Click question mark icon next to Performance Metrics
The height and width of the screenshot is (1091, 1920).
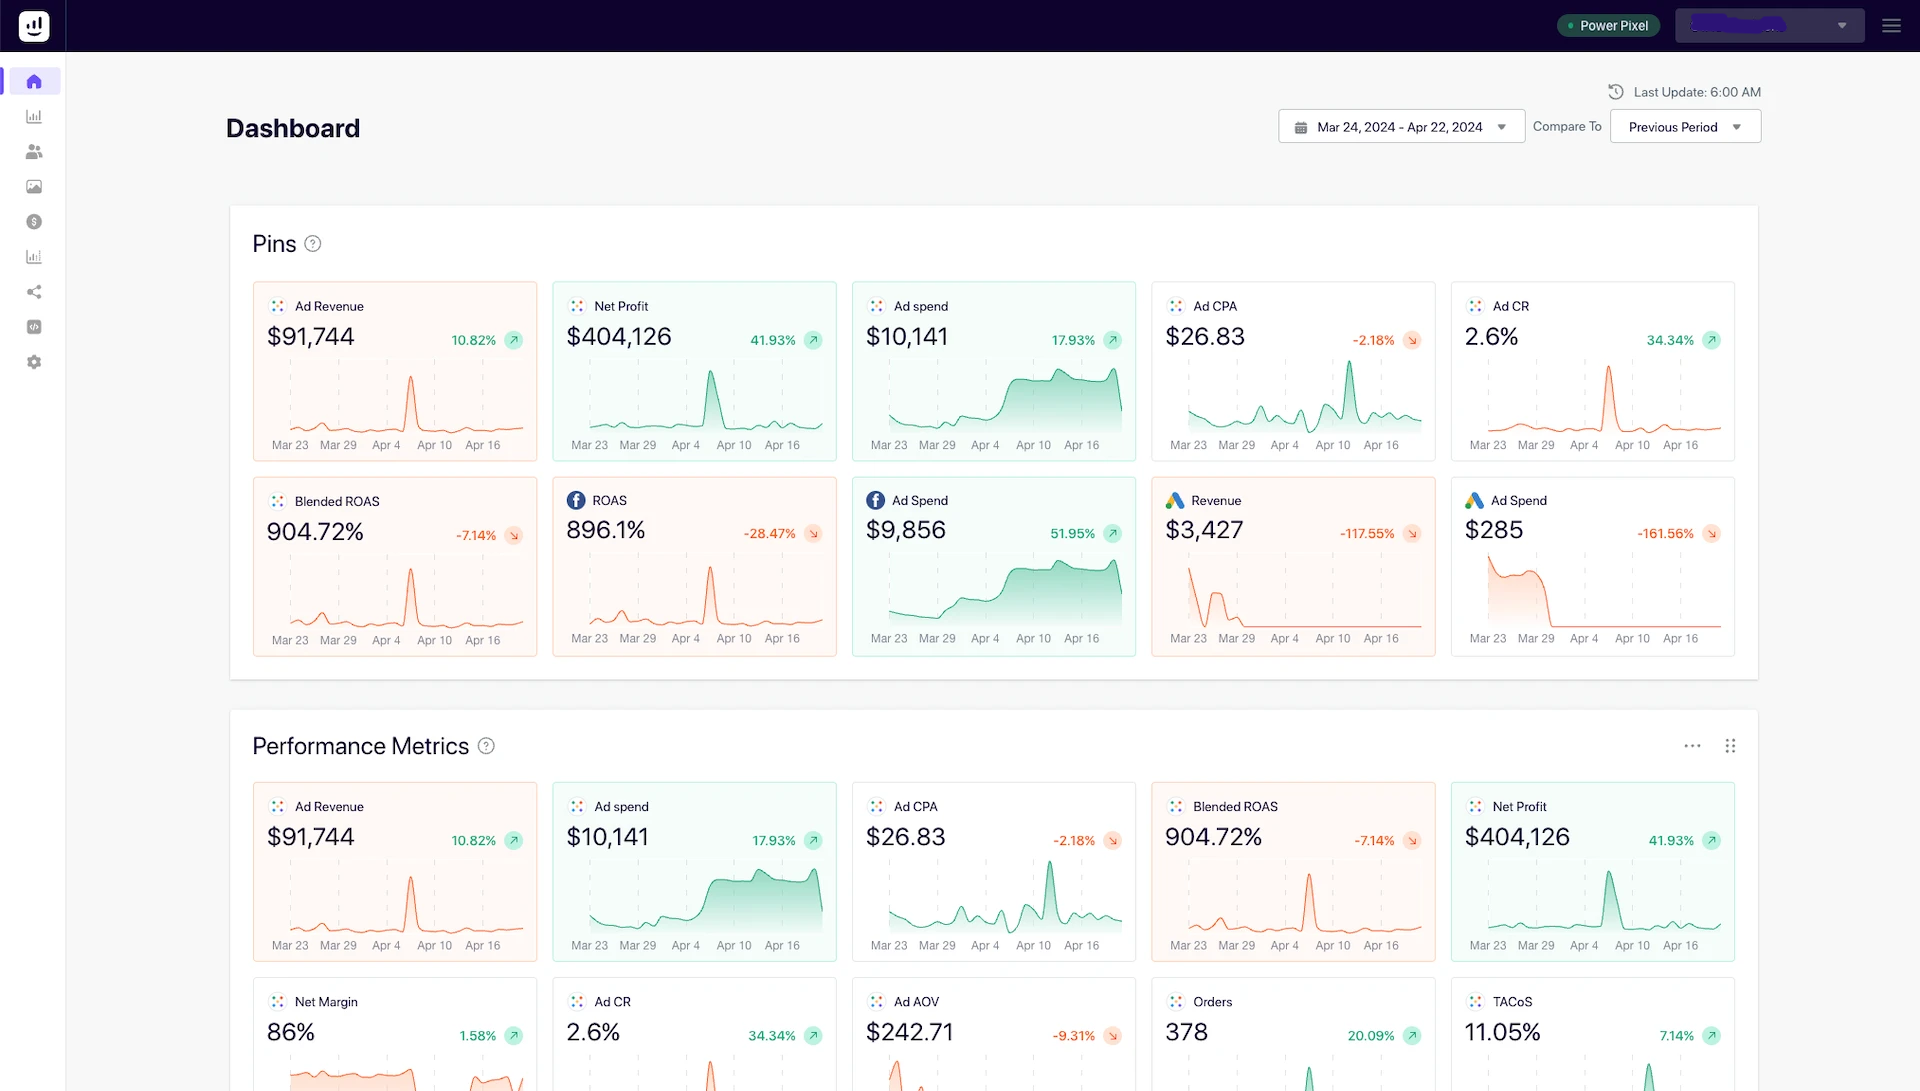487,745
